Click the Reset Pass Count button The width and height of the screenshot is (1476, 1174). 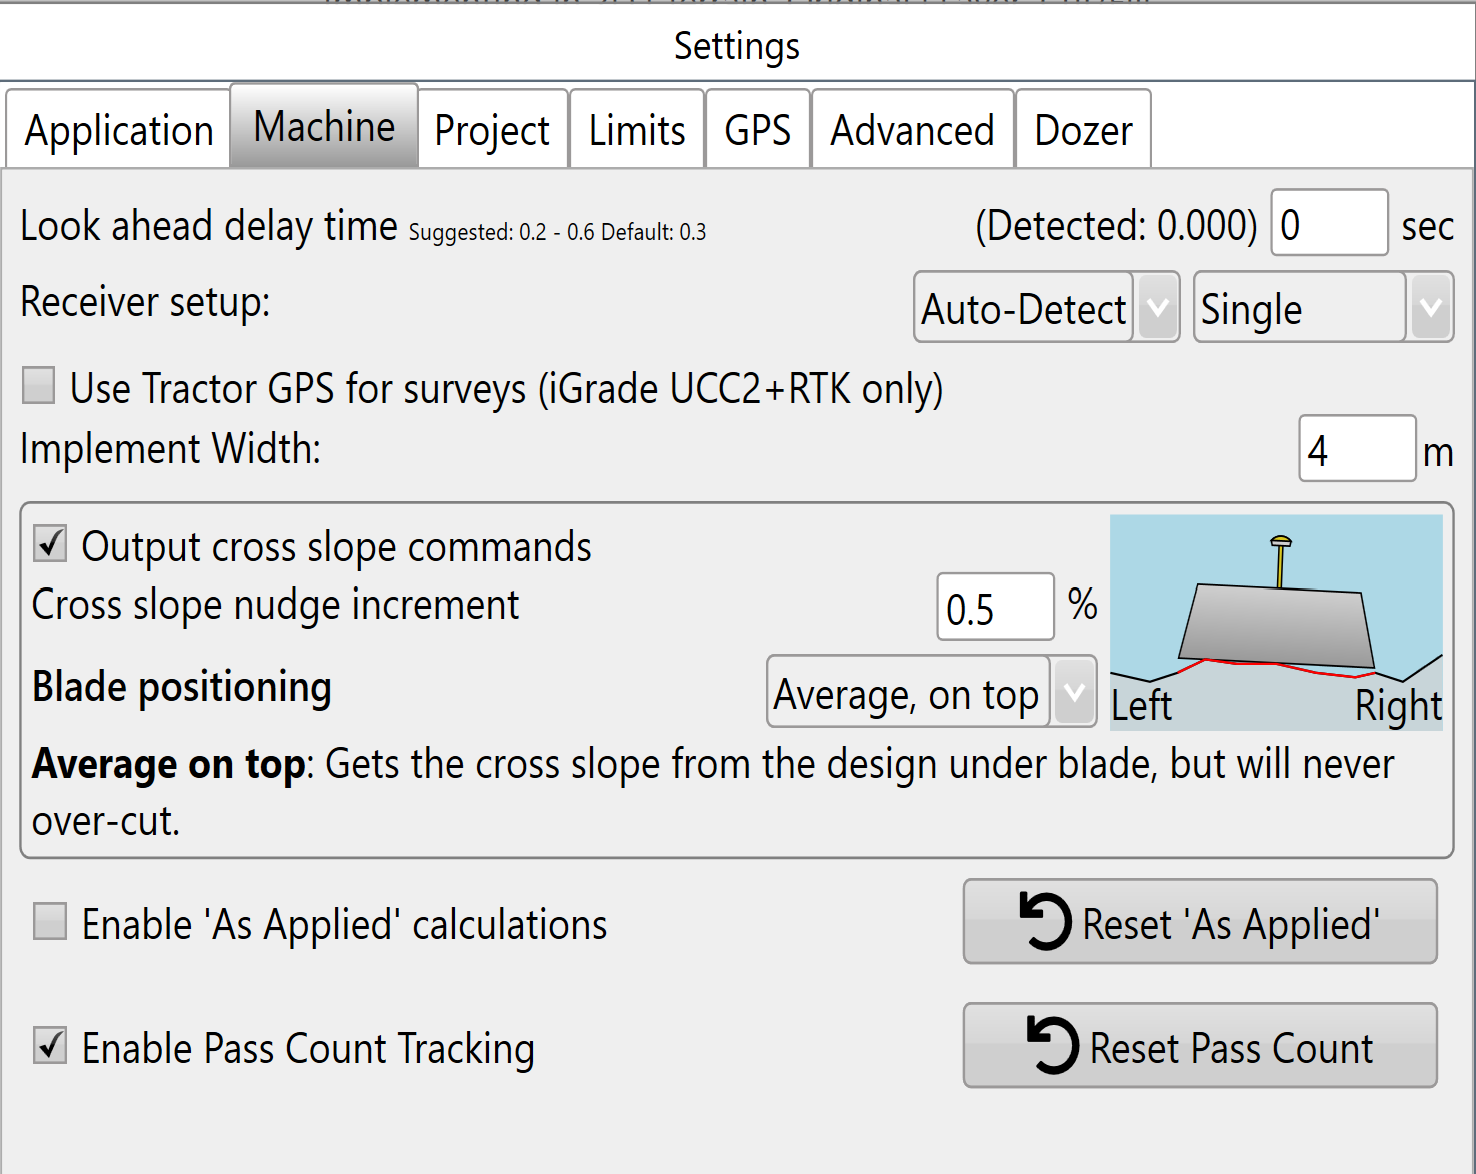coord(1199,1046)
